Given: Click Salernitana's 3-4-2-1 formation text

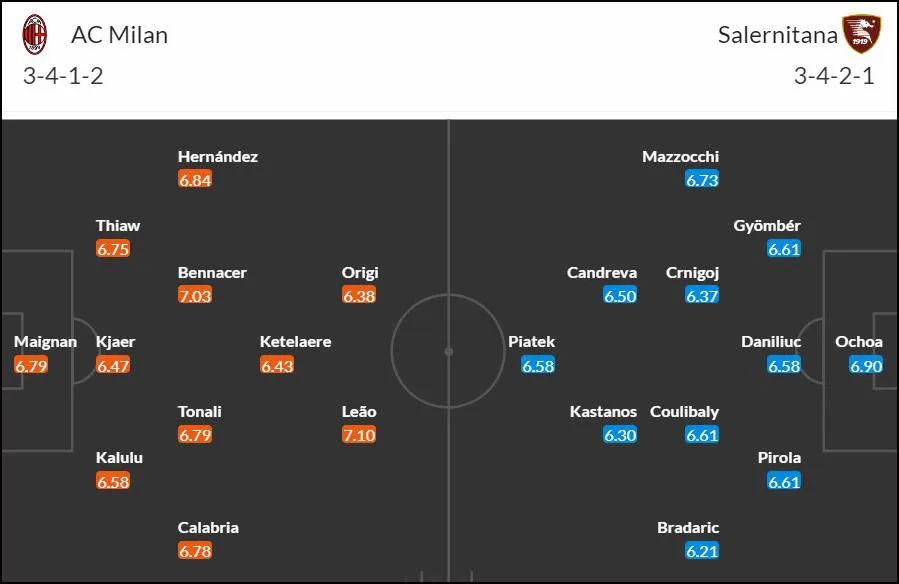Looking at the screenshot, I should tap(834, 76).
